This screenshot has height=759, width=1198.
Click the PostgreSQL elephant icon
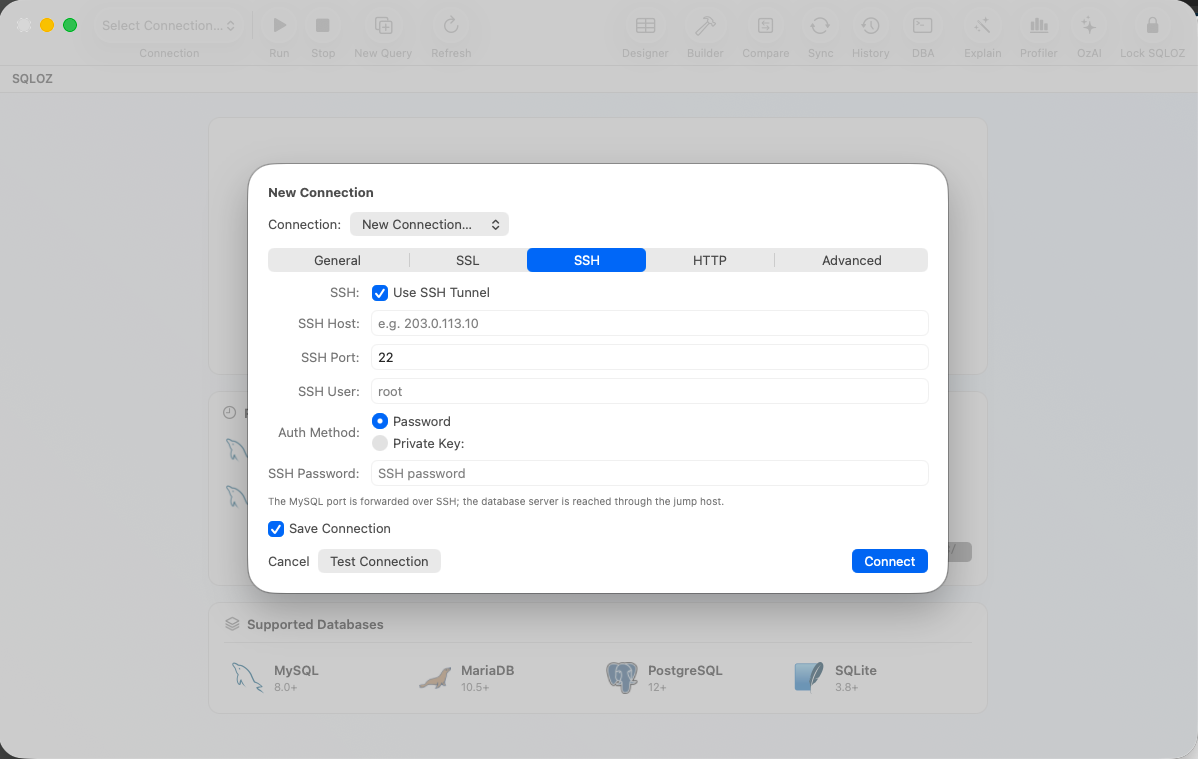[x=622, y=678]
